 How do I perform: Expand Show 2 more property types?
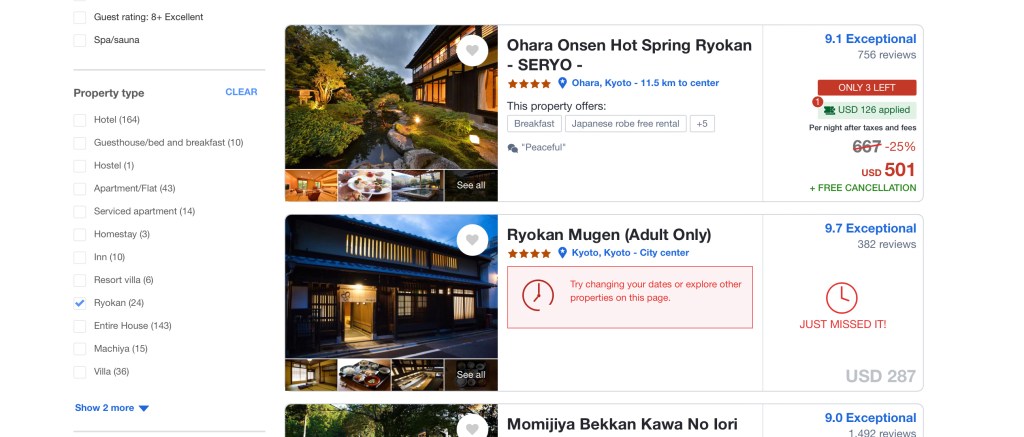point(112,408)
